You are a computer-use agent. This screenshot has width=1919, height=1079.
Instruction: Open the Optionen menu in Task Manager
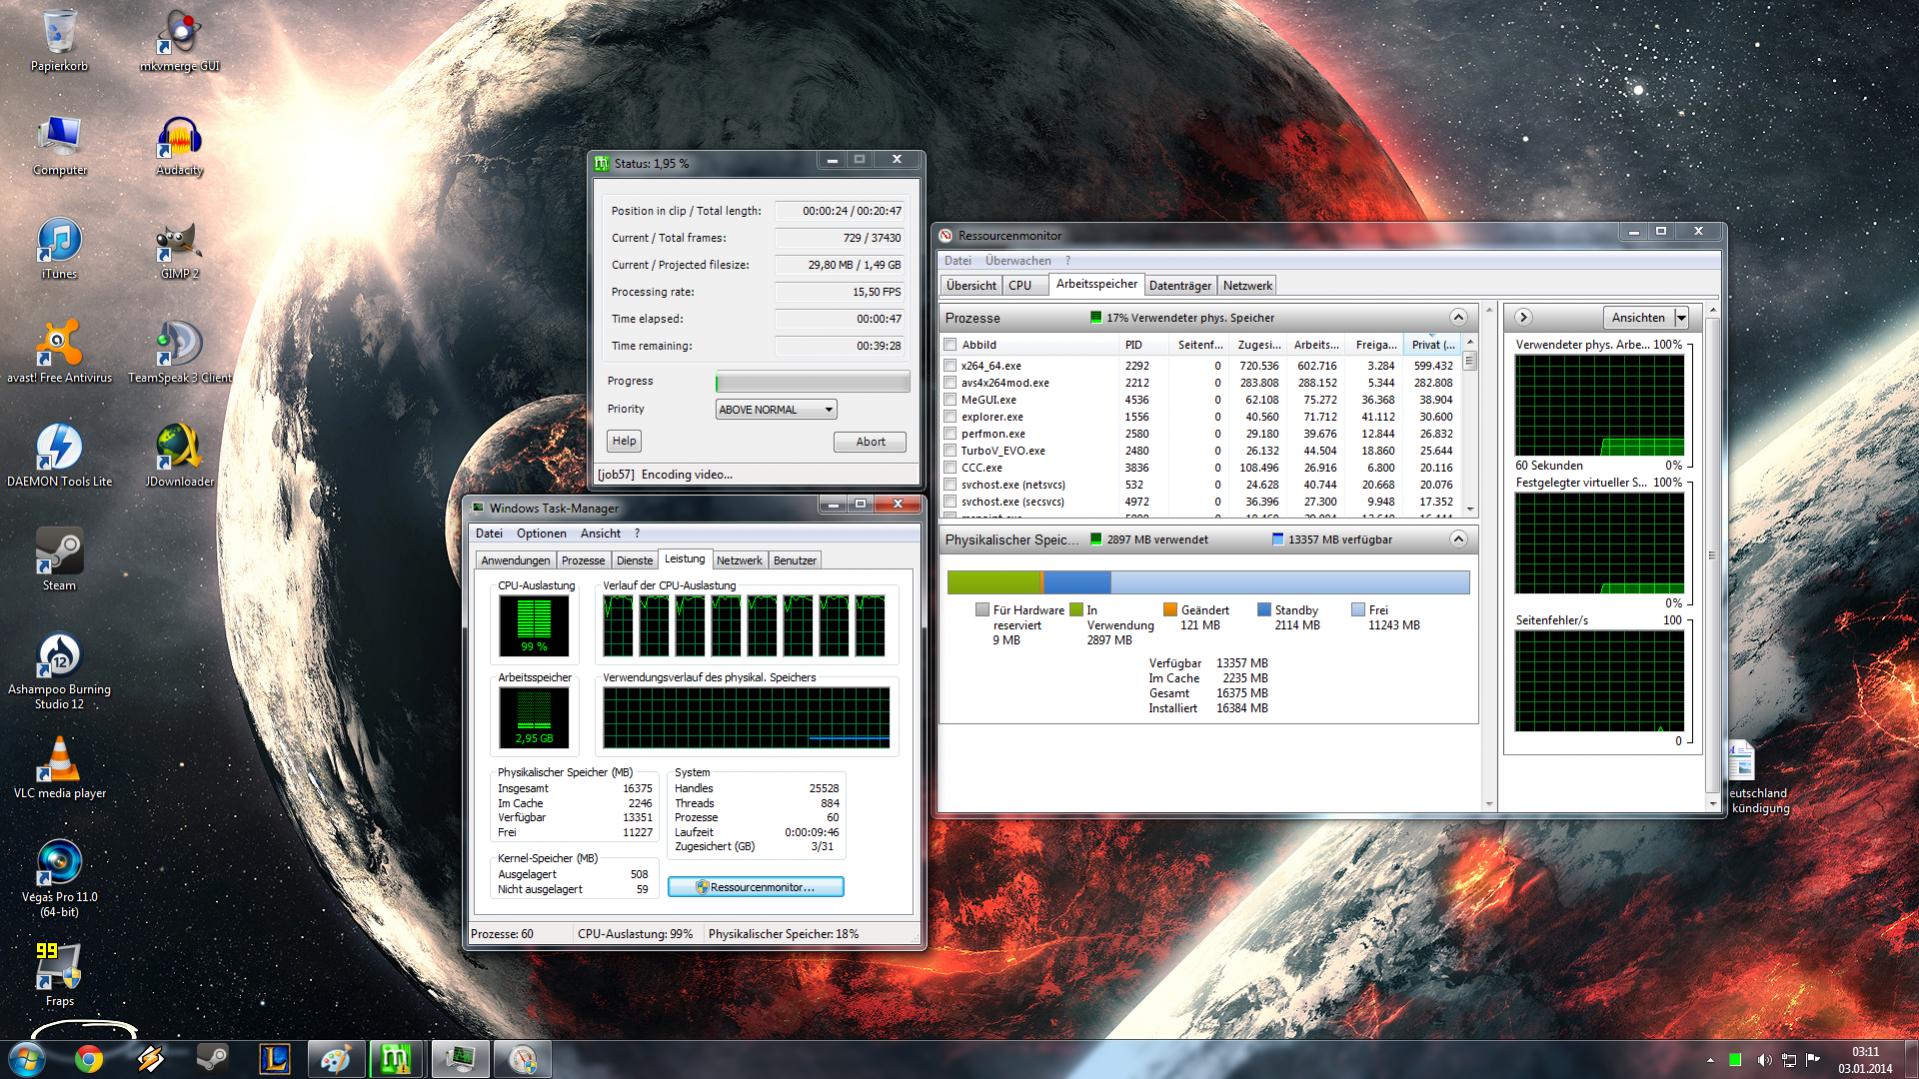pos(542,534)
